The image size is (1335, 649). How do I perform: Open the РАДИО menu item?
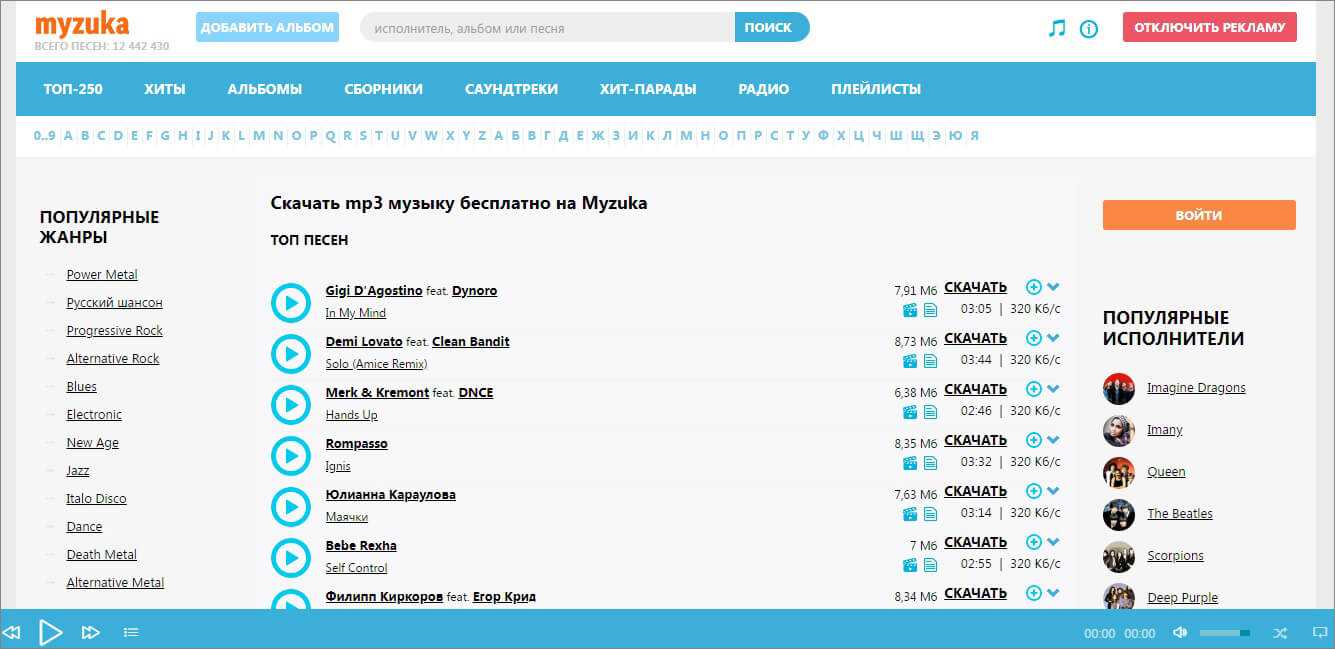tap(764, 89)
